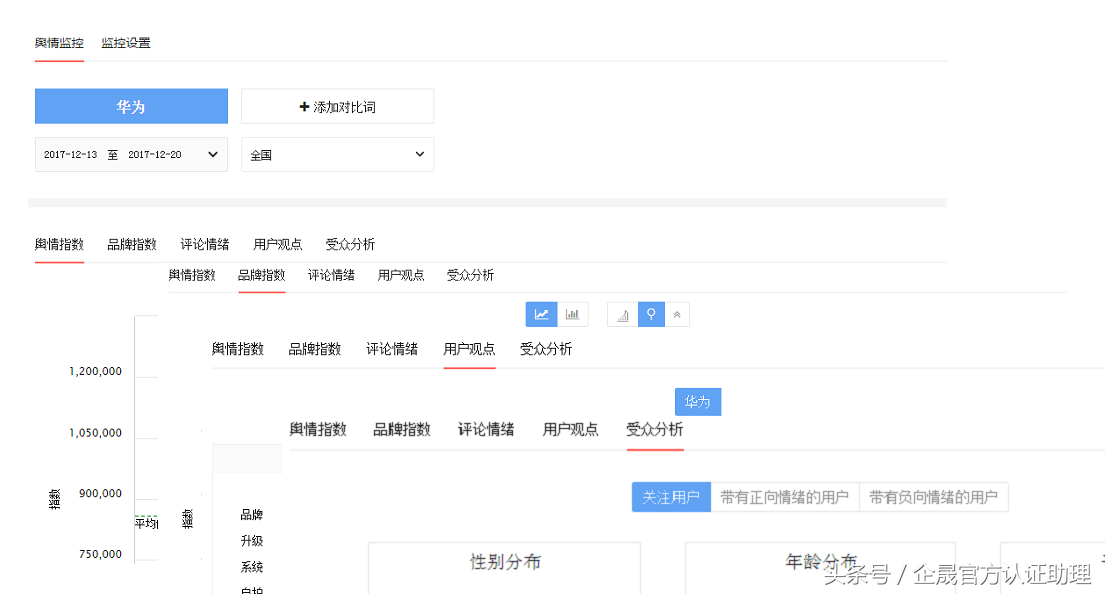Click the double chevron up icon
The height and width of the screenshot is (594, 1105).
coord(677,315)
